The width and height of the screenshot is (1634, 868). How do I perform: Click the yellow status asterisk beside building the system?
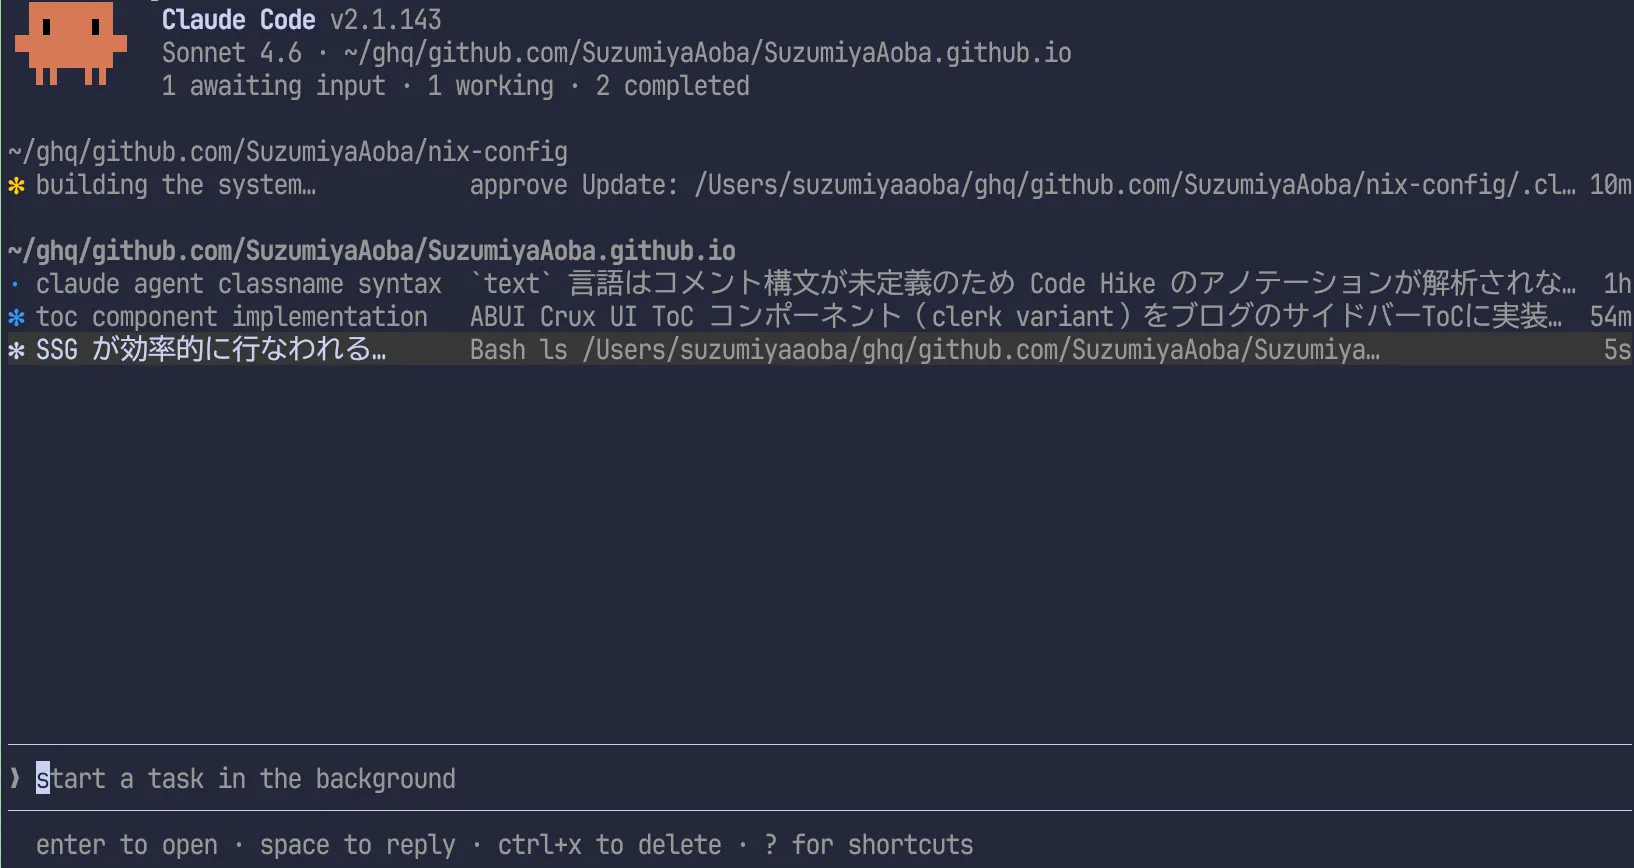tap(16, 185)
